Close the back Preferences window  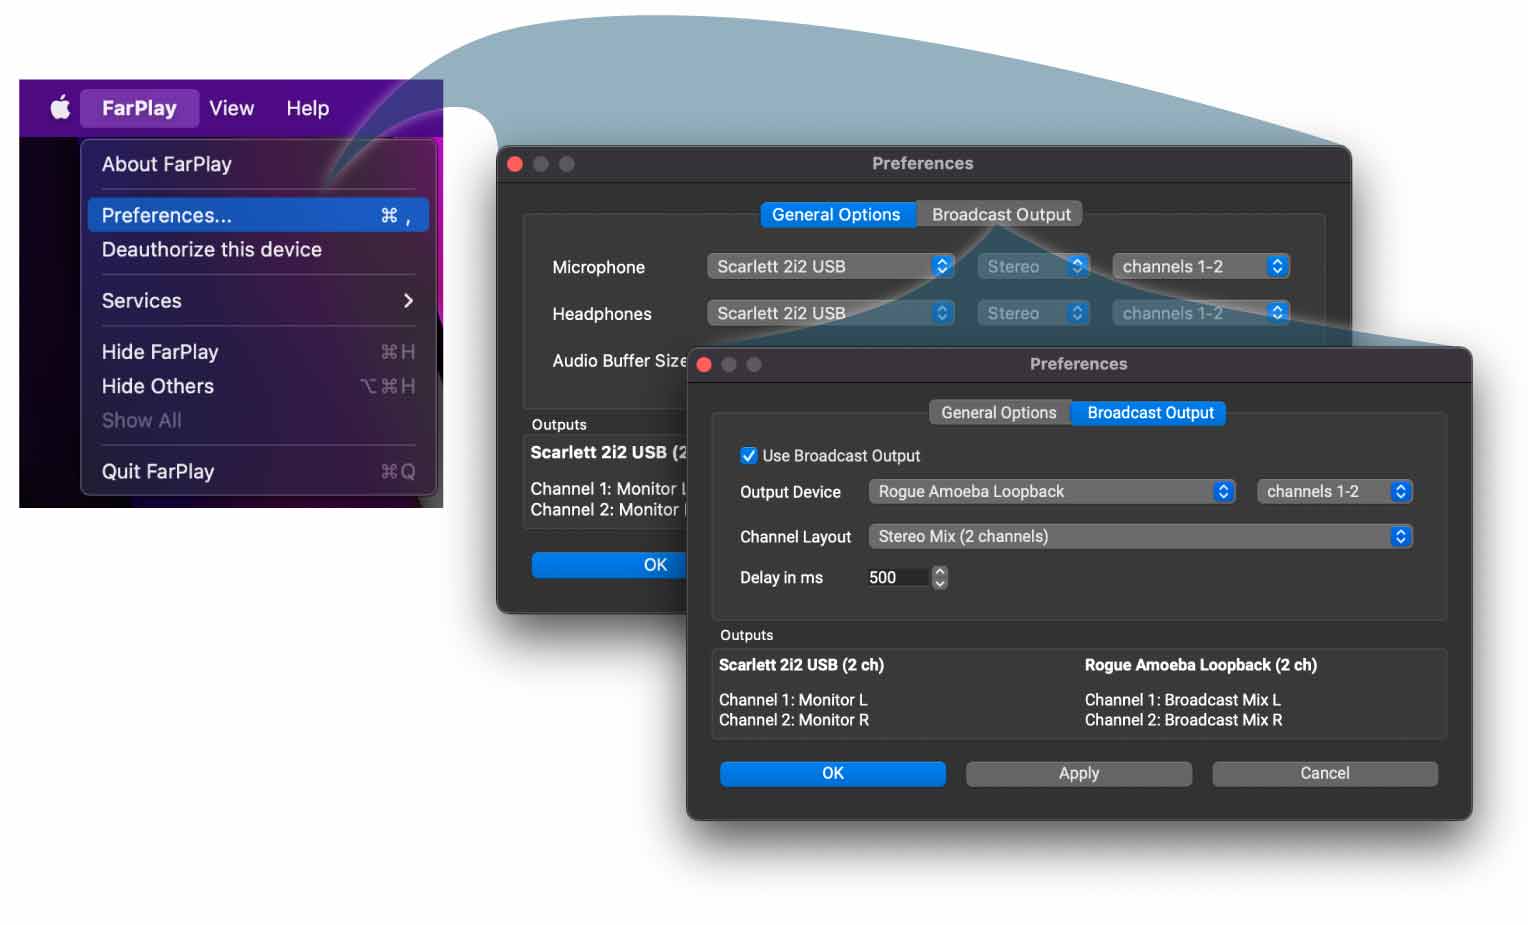[x=515, y=164]
